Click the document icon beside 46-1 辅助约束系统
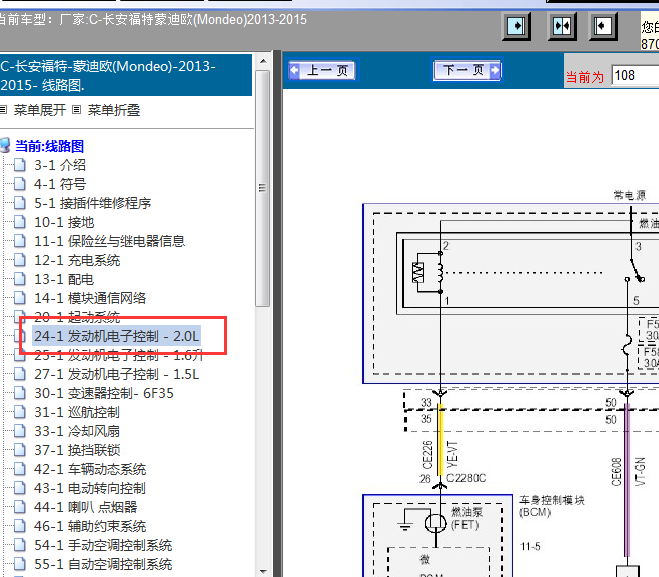 [x=20, y=527]
